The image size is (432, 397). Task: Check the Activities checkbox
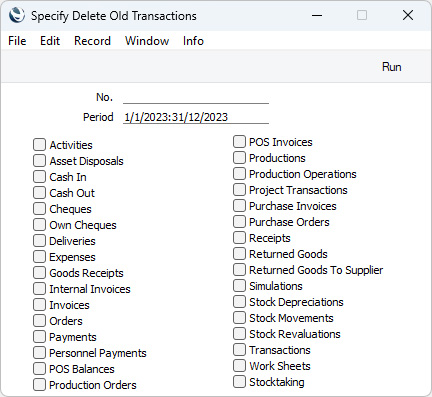pyautogui.click(x=39, y=145)
